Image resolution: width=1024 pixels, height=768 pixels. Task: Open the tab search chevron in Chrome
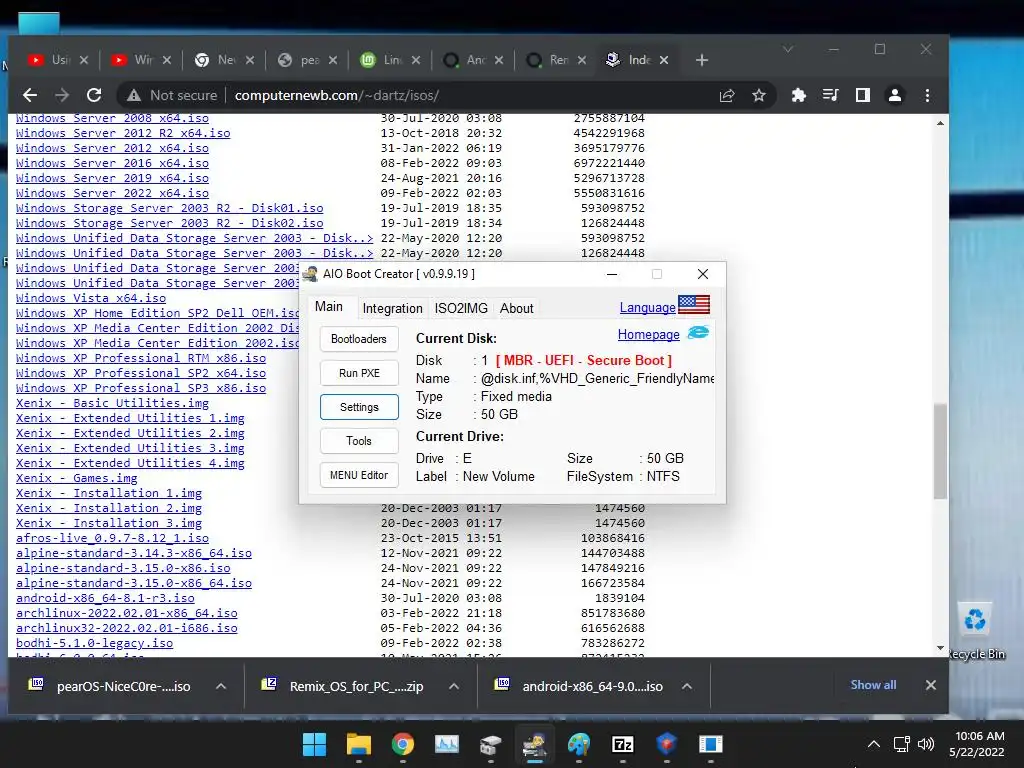[788, 49]
